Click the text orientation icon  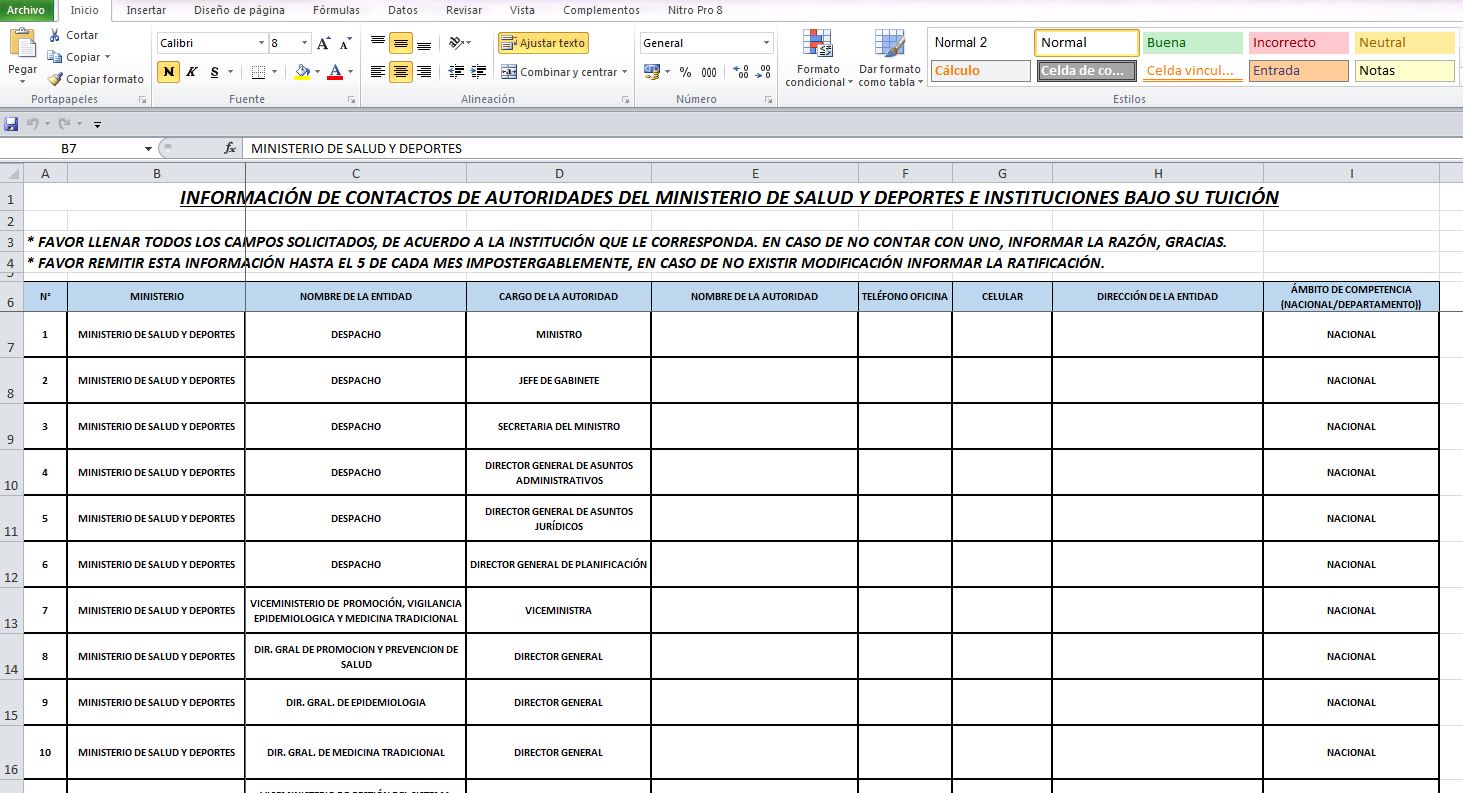[x=457, y=43]
